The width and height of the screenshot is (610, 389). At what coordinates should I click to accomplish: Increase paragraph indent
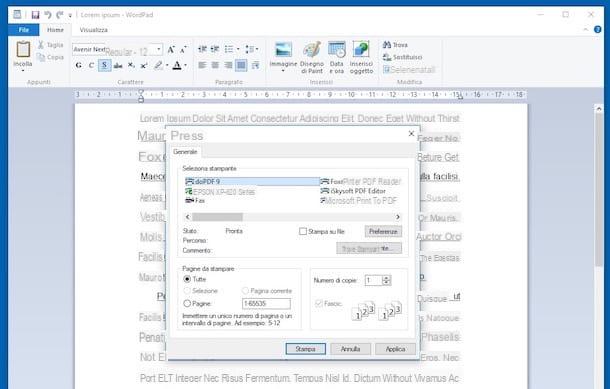tap(215, 49)
